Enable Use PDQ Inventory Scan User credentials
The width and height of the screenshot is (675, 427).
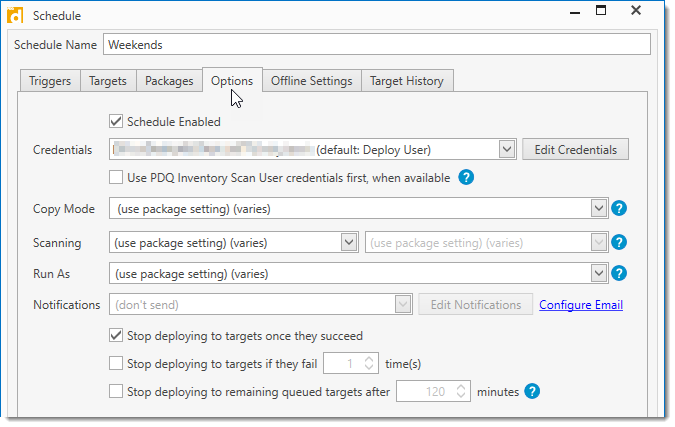tap(116, 177)
